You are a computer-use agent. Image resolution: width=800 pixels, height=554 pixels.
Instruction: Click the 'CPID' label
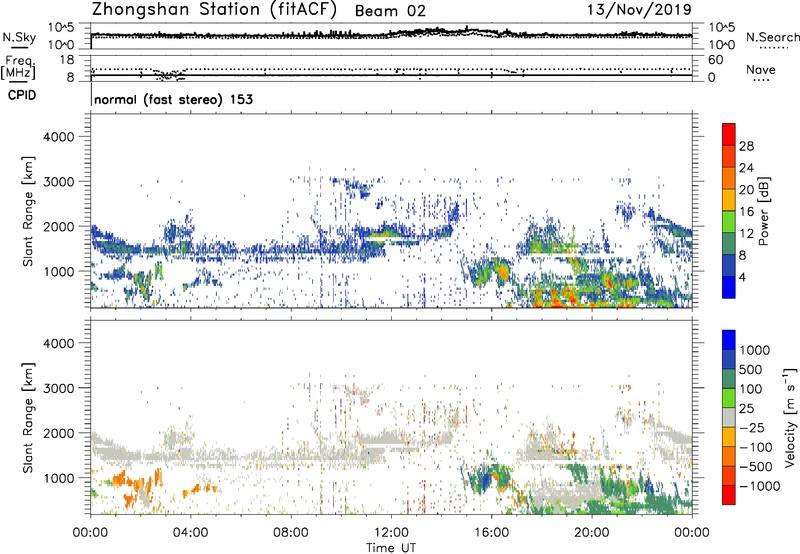pyautogui.click(x=22, y=95)
